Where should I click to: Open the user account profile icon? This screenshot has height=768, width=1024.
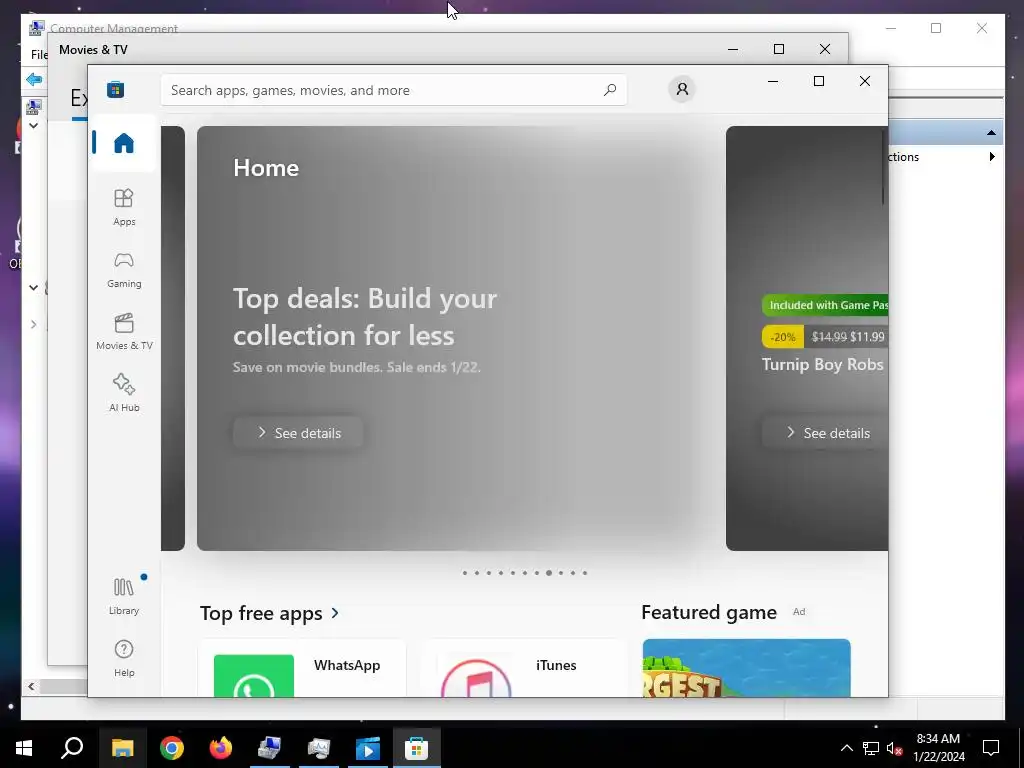tap(682, 89)
